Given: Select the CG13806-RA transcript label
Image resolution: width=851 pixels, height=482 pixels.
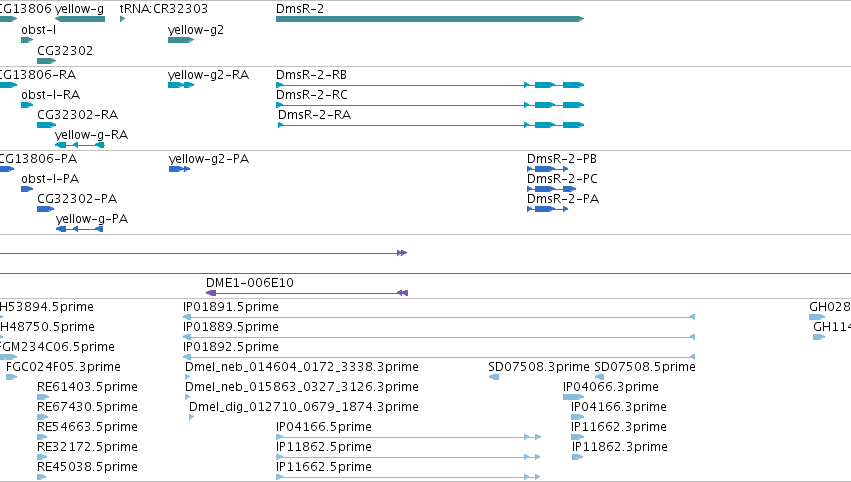Looking at the screenshot, I should point(37,75).
